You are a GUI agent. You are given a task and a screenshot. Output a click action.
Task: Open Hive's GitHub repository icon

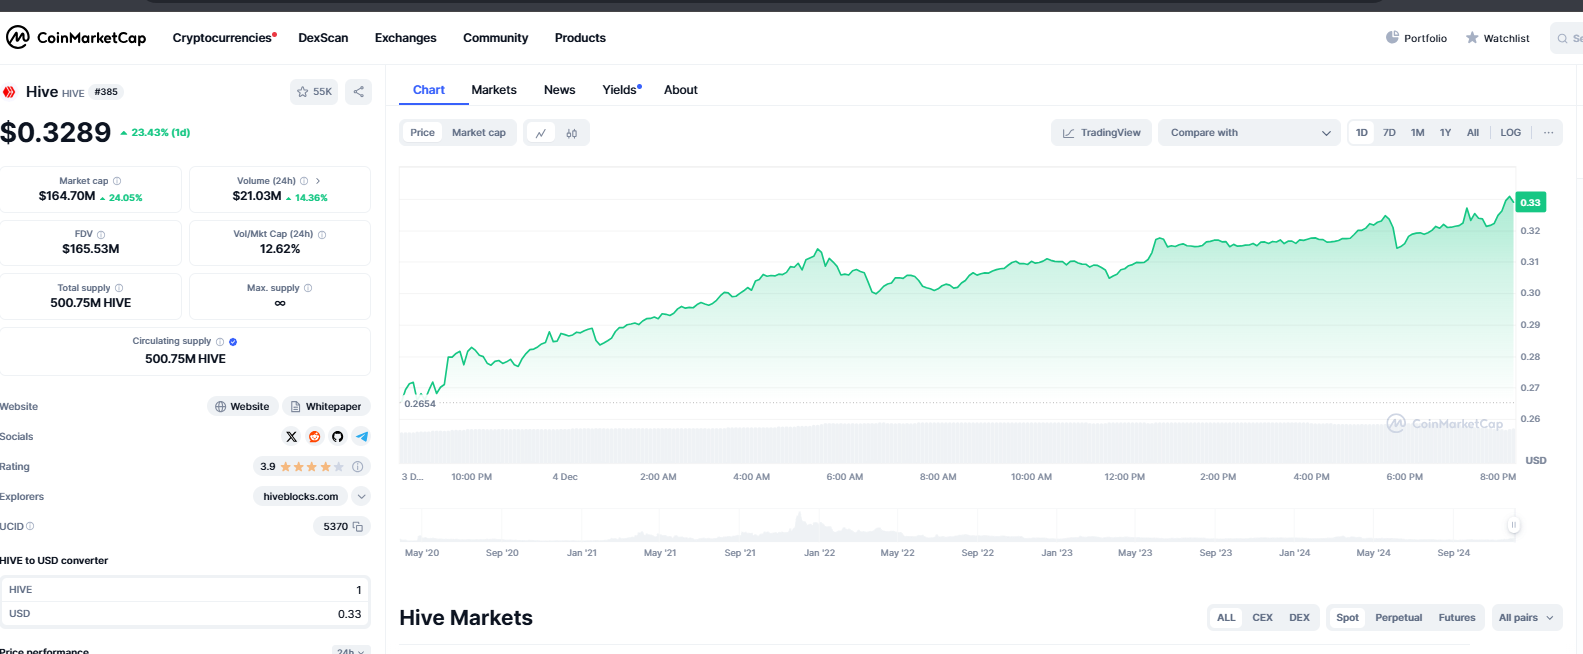click(338, 437)
